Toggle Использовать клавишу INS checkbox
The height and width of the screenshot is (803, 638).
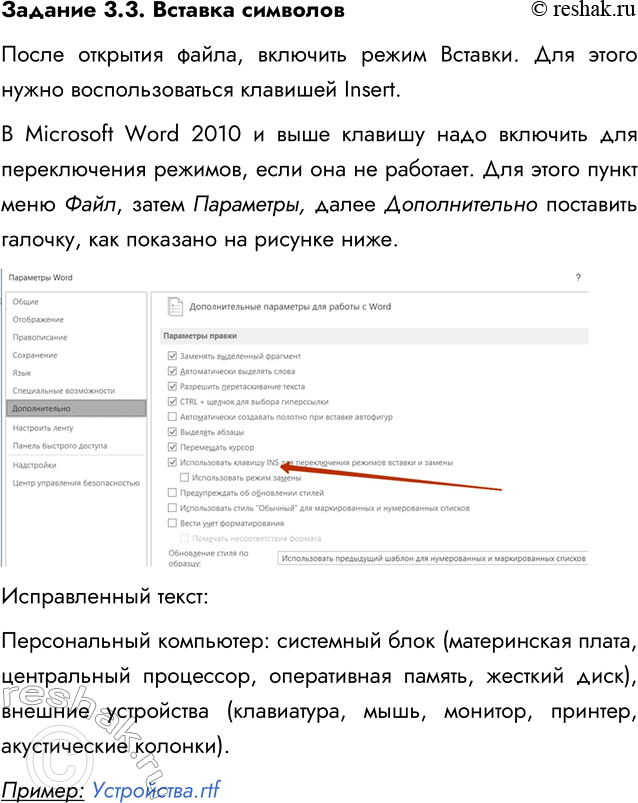(x=173, y=463)
